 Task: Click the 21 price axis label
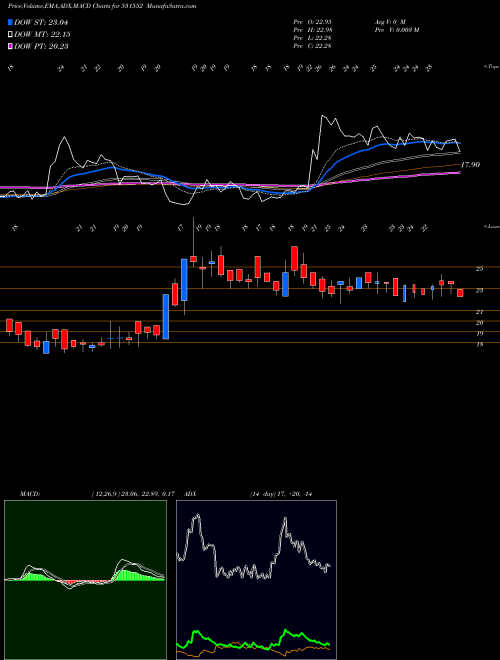click(x=479, y=312)
